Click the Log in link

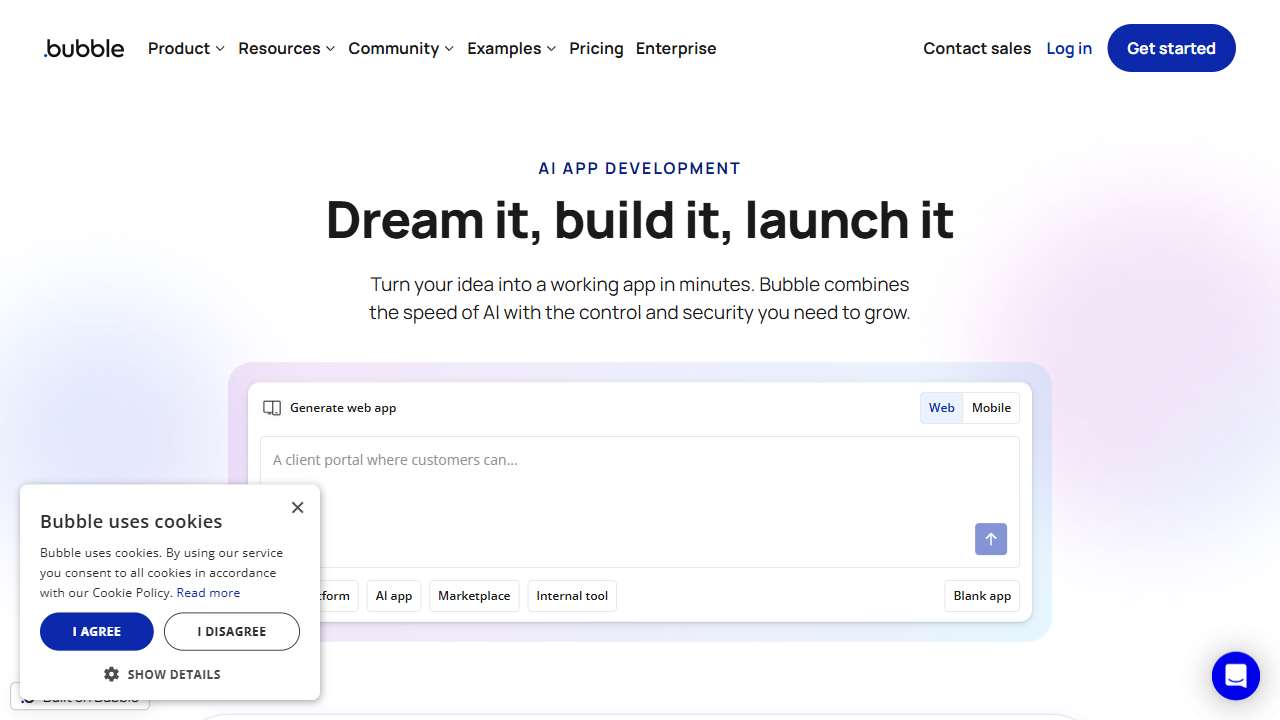coord(1069,48)
